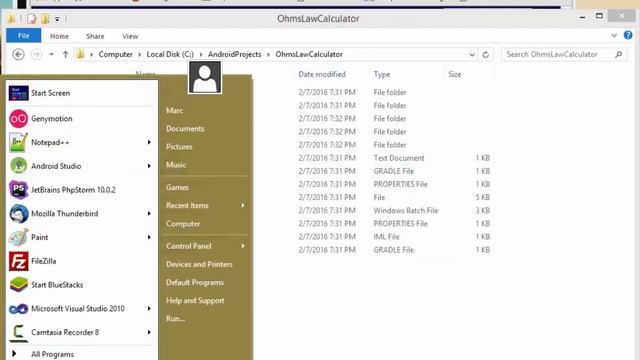Open the Start Screen shortcut icon

18,93
